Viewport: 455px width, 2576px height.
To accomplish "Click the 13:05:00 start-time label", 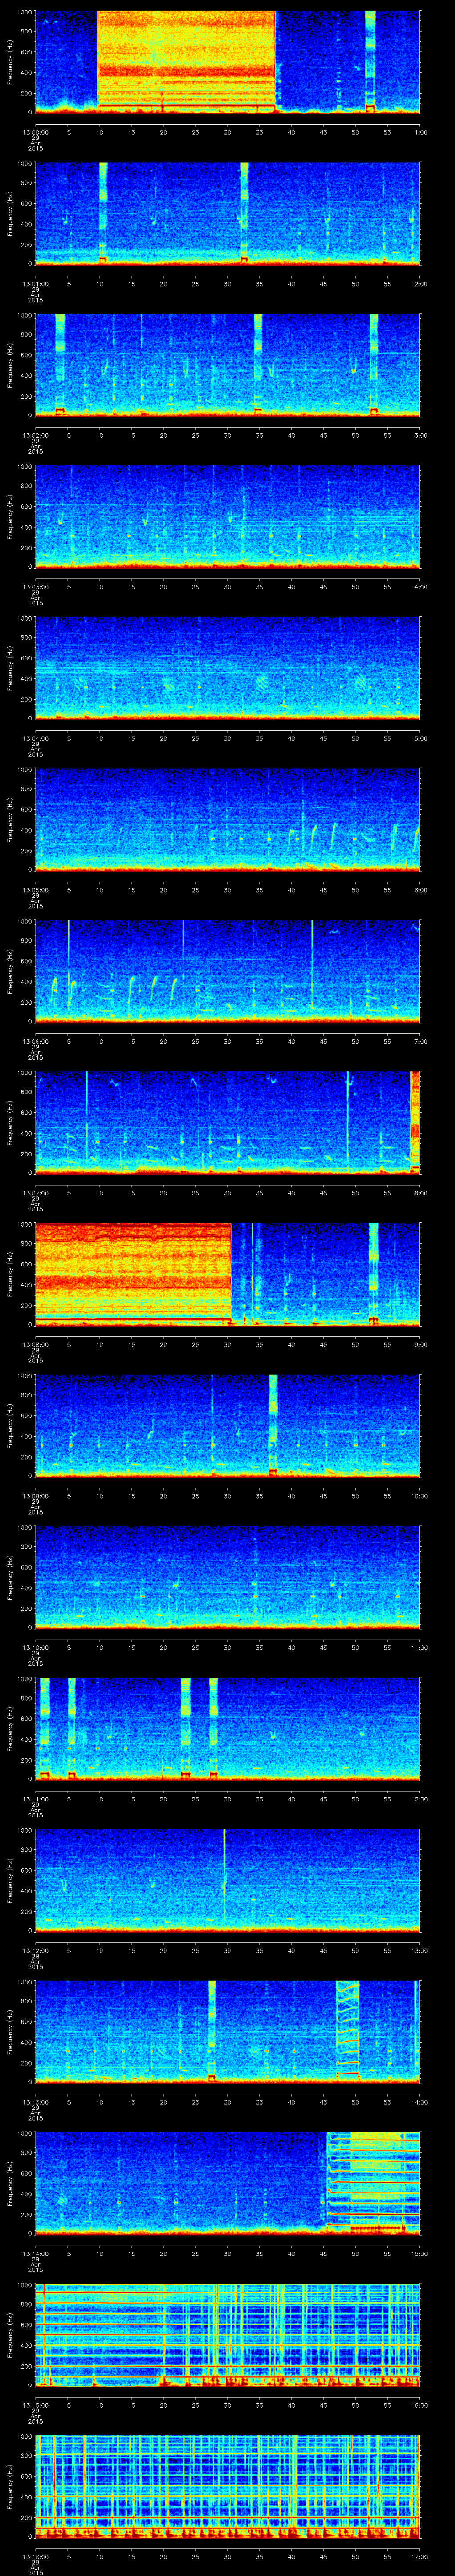I will click(x=35, y=890).
